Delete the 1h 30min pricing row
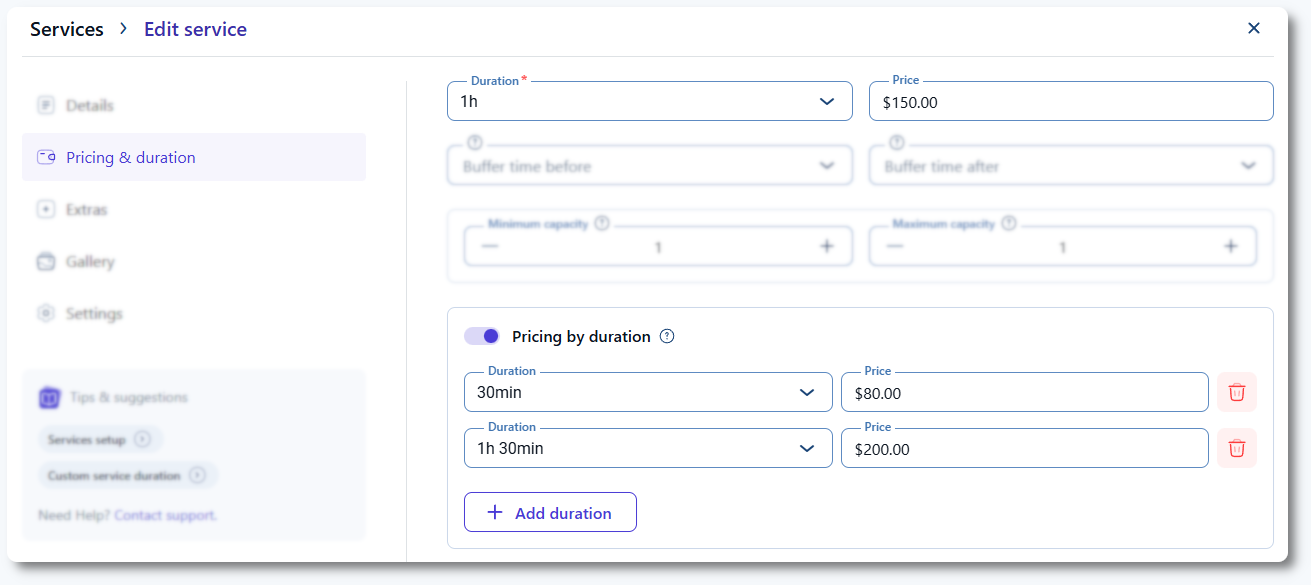Image resolution: width=1311 pixels, height=585 pixels. (x=1236, y=448)
